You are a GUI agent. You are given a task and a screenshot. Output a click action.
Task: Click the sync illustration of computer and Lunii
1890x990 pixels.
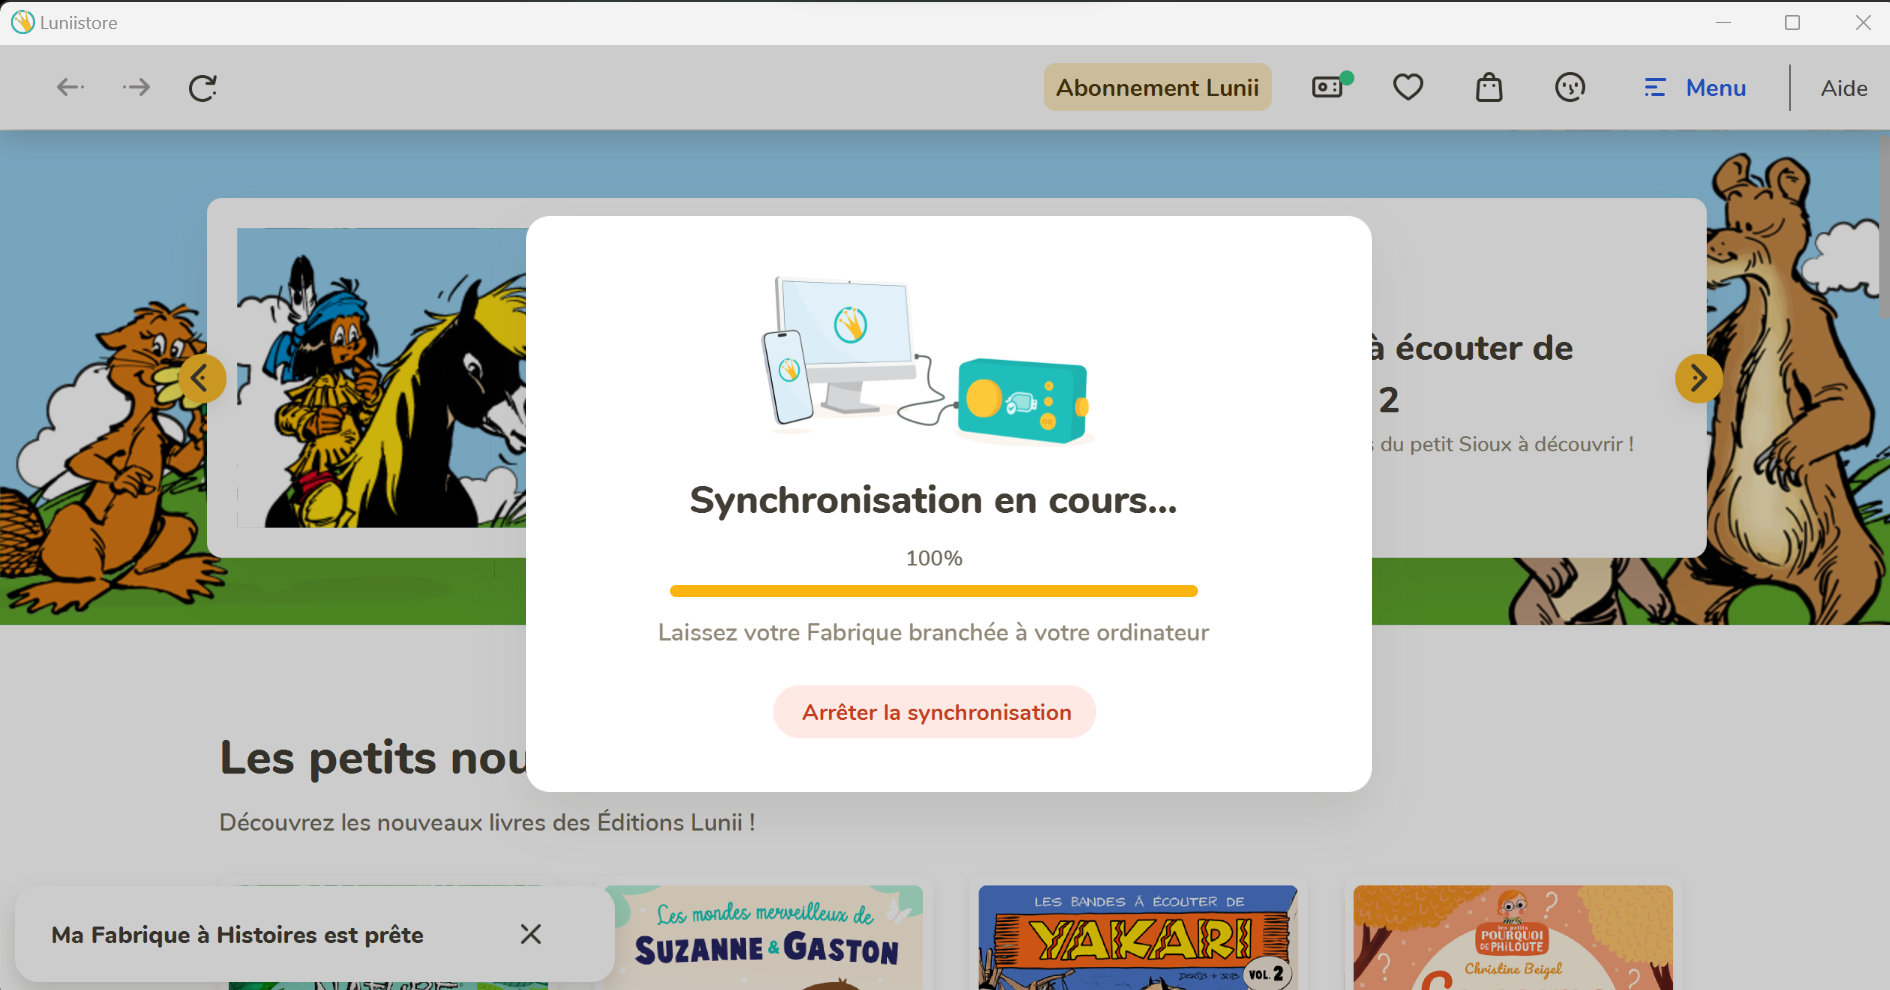pyautogui.click(x=927, y=361)
